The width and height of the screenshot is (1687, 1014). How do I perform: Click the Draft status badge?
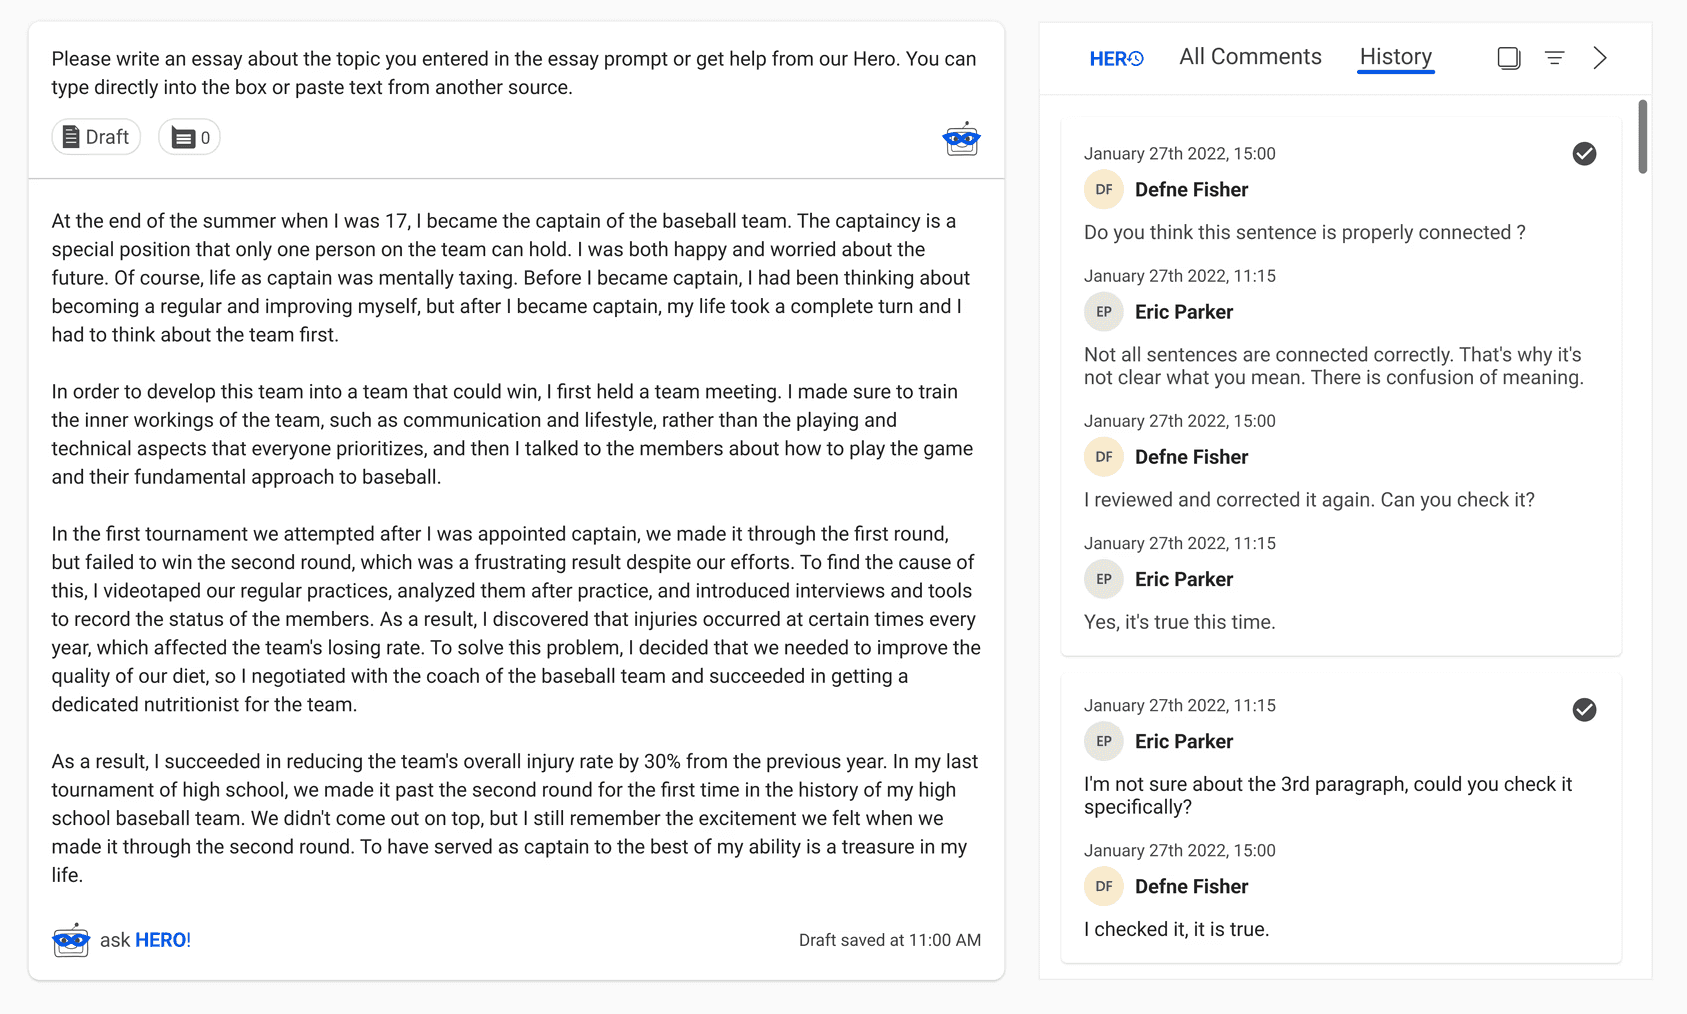click(96, 137)
